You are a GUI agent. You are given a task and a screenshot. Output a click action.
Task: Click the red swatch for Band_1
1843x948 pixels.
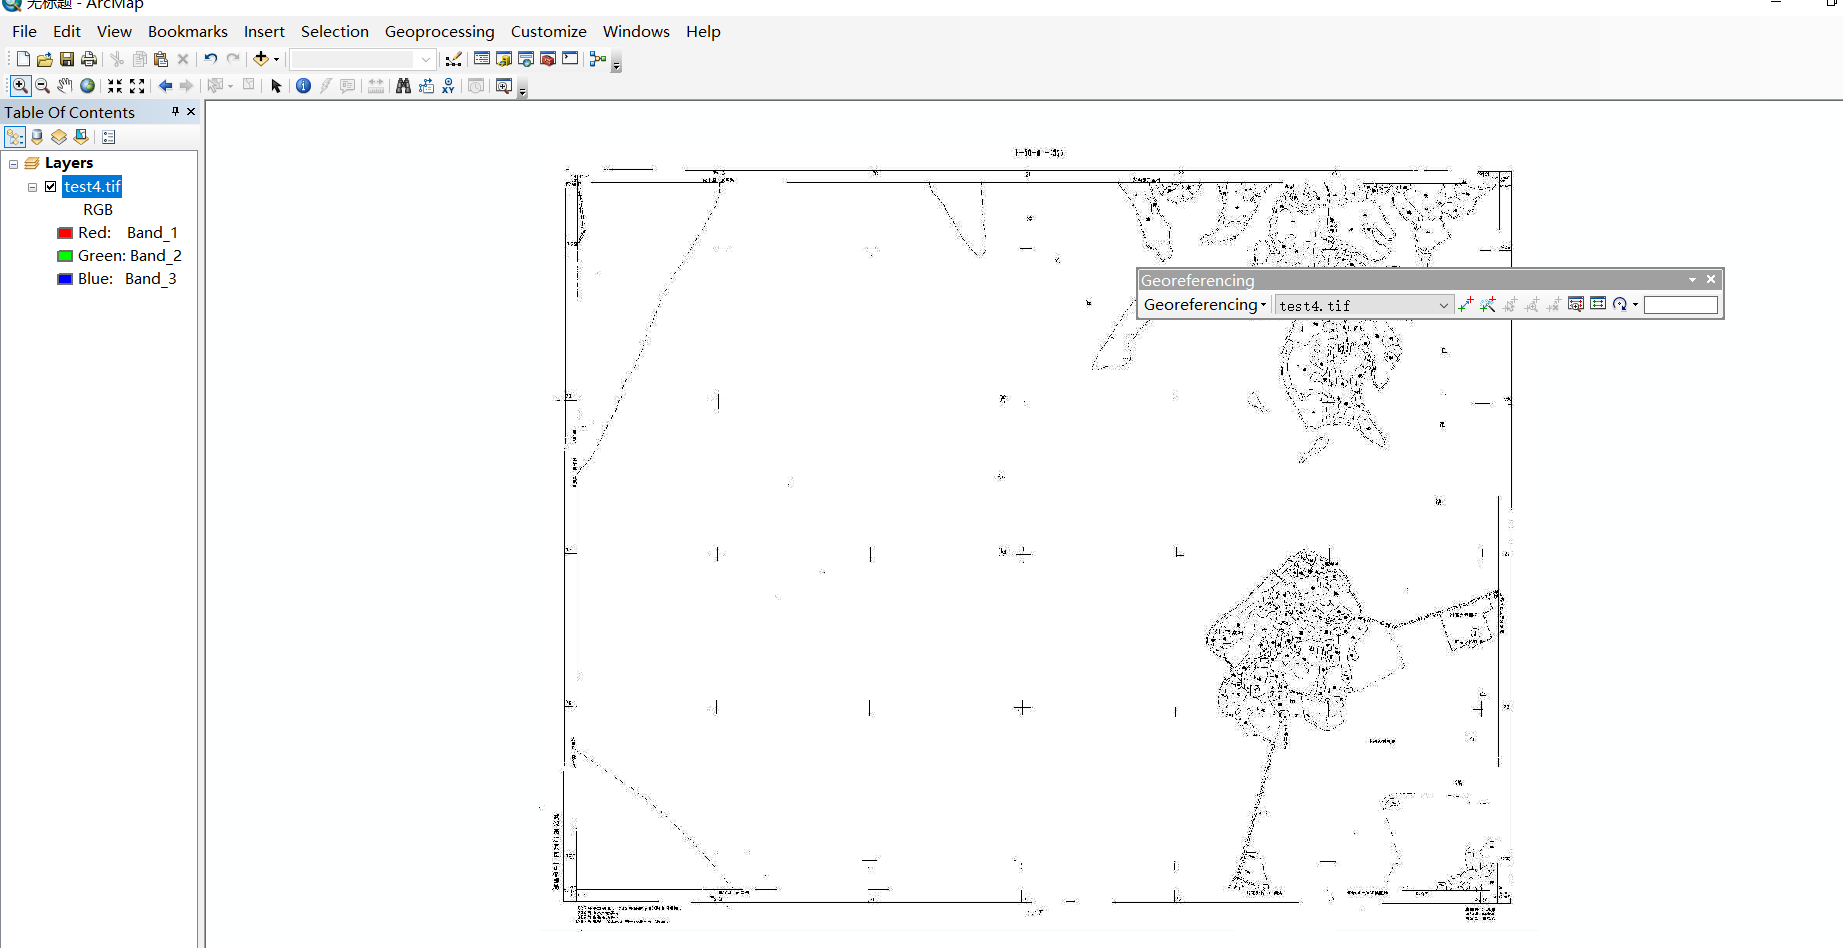[63, 232]
